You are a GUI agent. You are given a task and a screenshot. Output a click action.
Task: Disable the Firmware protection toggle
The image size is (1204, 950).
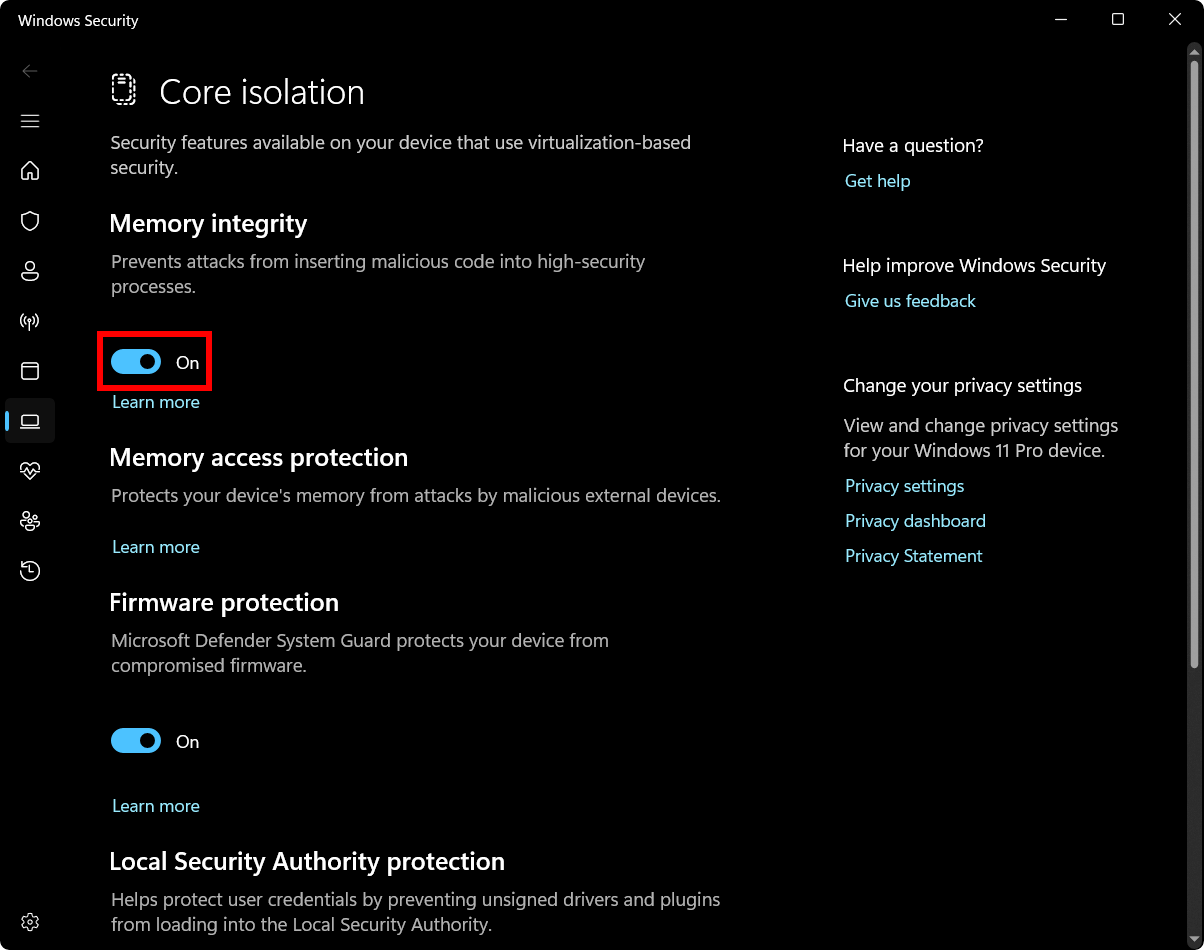pos(136,741)
